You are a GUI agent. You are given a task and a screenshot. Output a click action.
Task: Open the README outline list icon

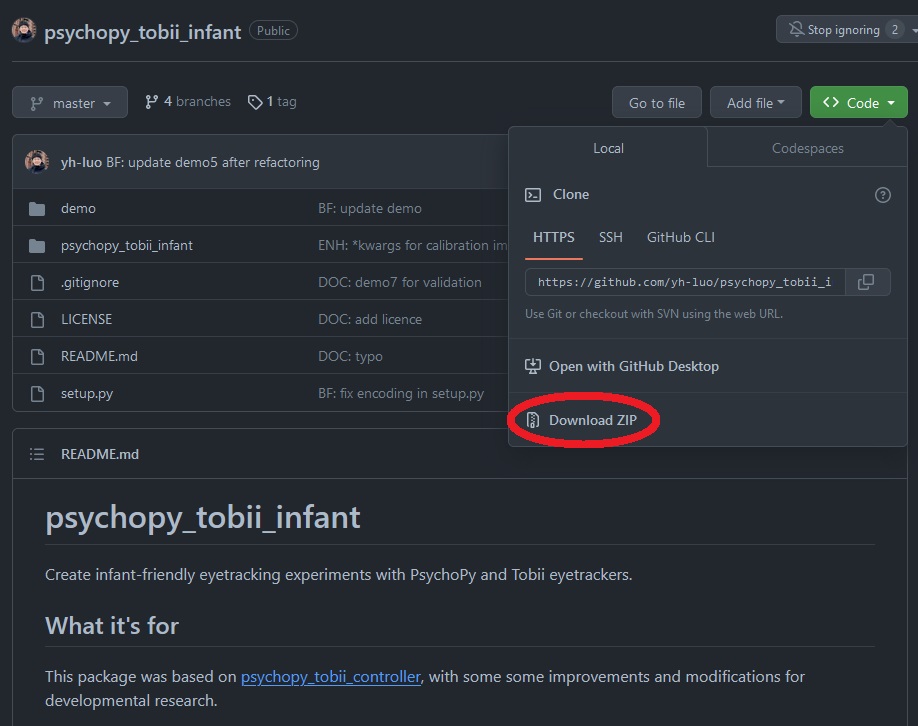37,454
